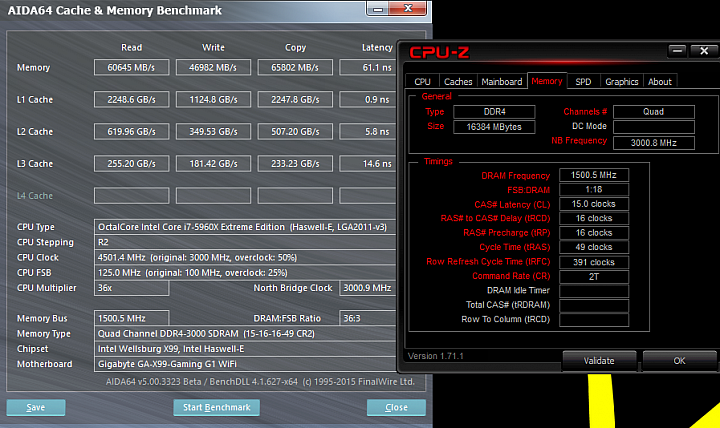Click the Version 1.71.1 text in CPU-Z
Viewport: 720px width, 428px height.
tap(436, 356)
